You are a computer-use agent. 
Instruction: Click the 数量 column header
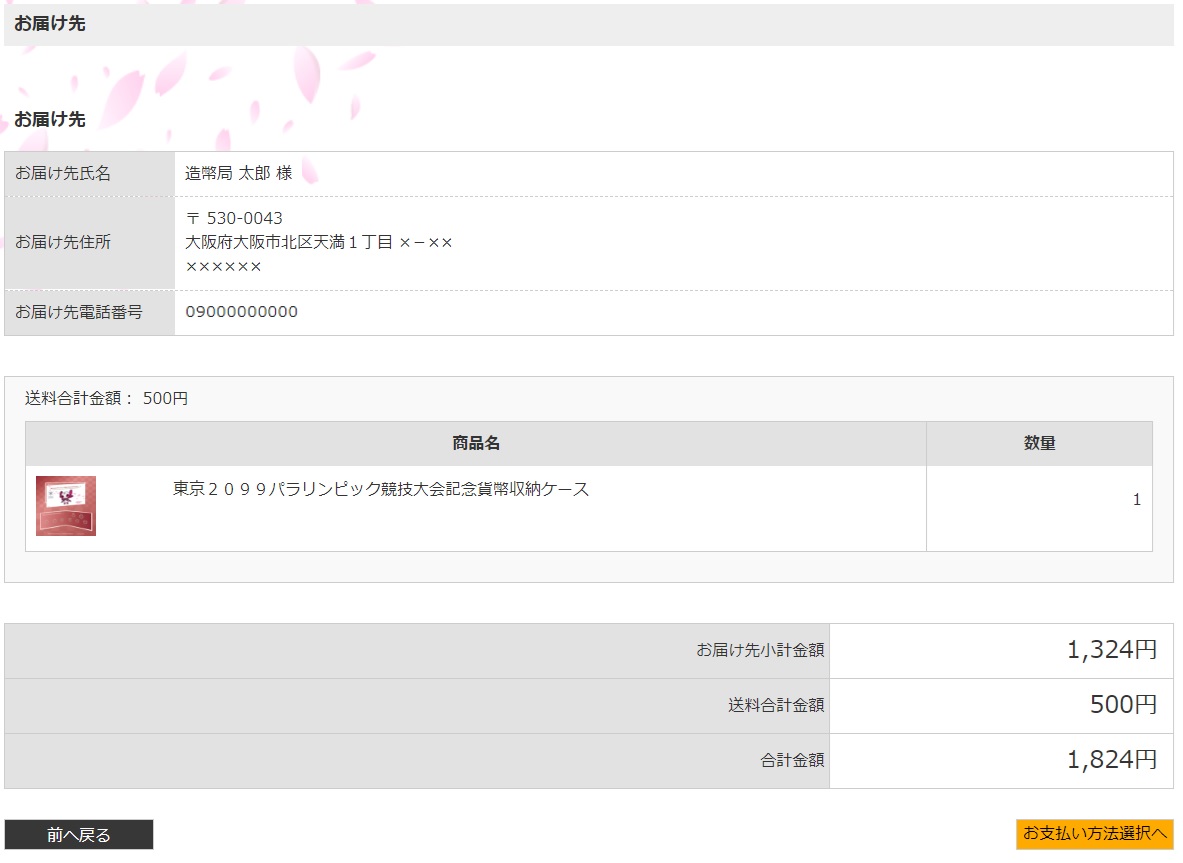(x=1039, y=443)
